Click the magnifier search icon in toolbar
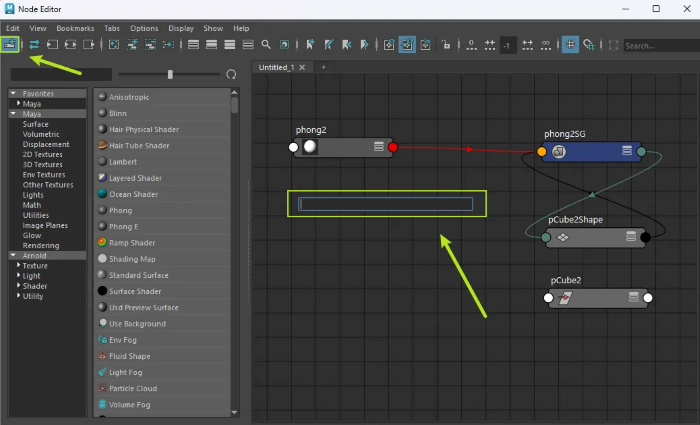The image size is (700, 425). click(266, 45)
